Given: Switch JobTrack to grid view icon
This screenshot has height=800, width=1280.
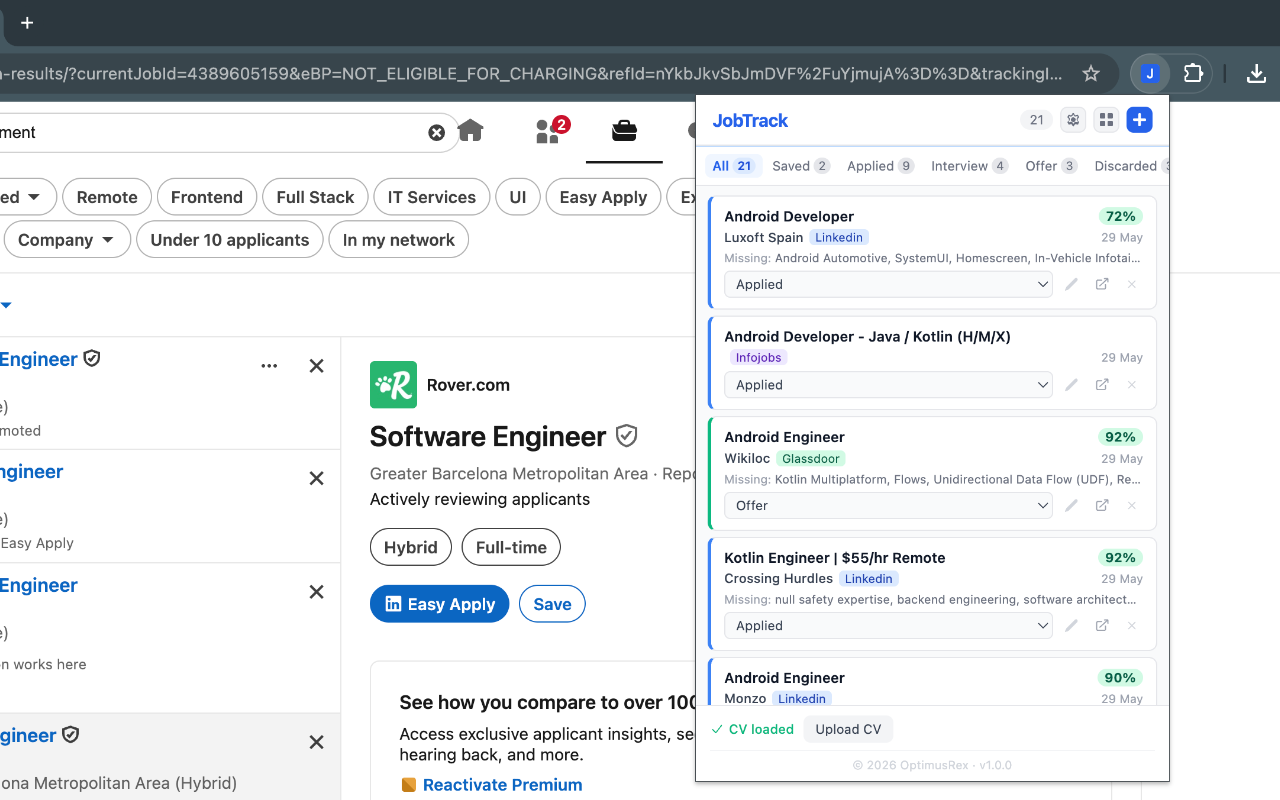Looking at the screenshot, I should click(x=1106, y=120).
